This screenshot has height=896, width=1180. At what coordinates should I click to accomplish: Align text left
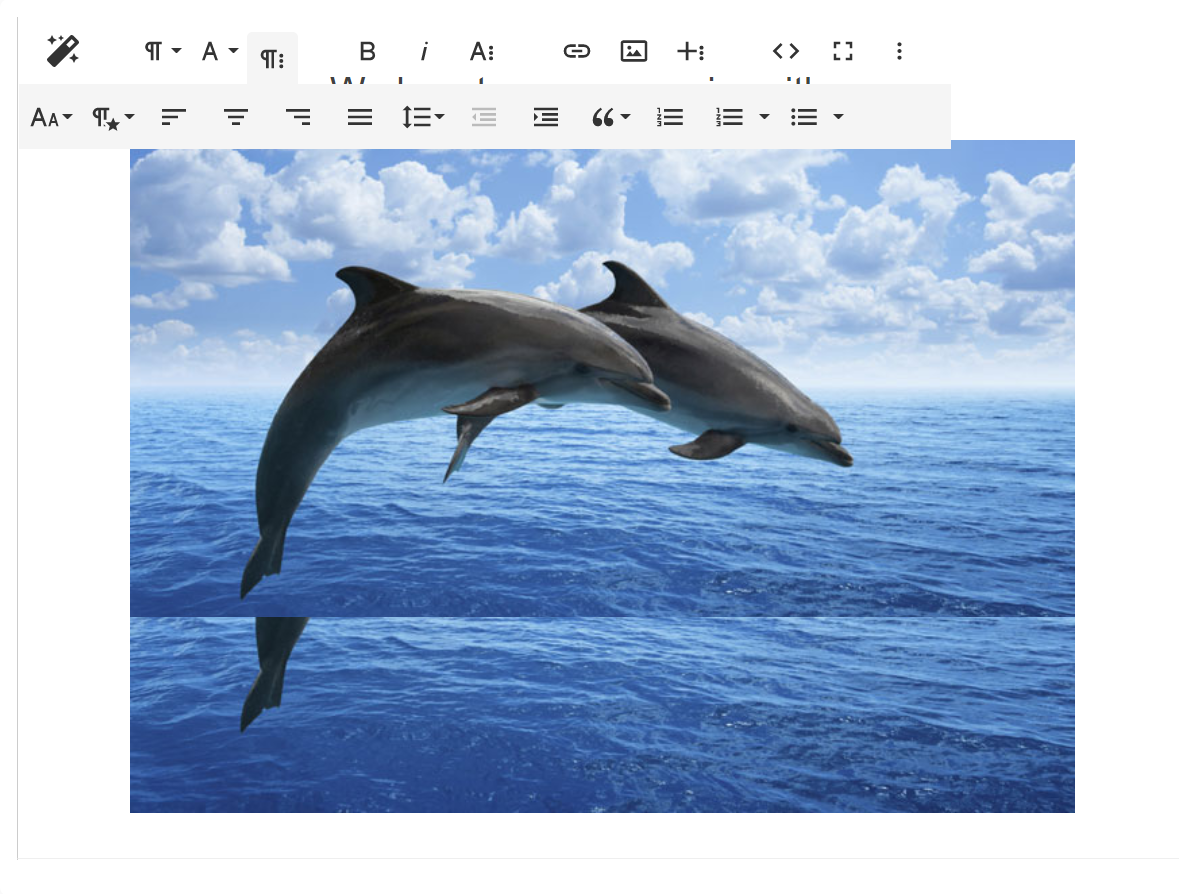(x=174, y=117)
